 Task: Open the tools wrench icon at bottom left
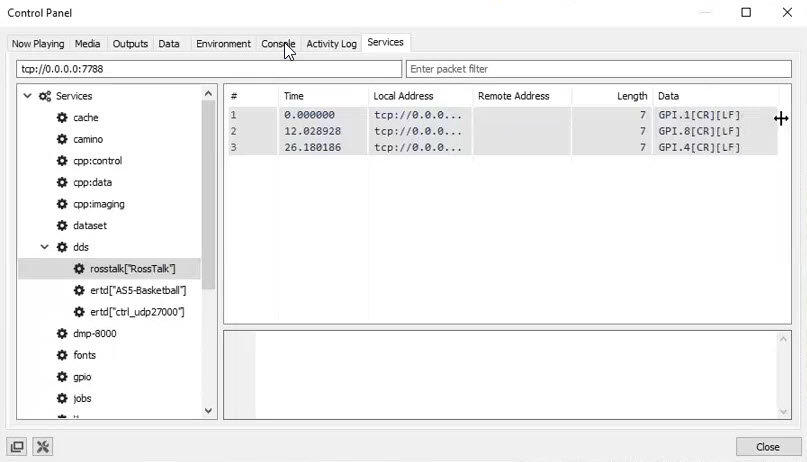tap(42, 447)
